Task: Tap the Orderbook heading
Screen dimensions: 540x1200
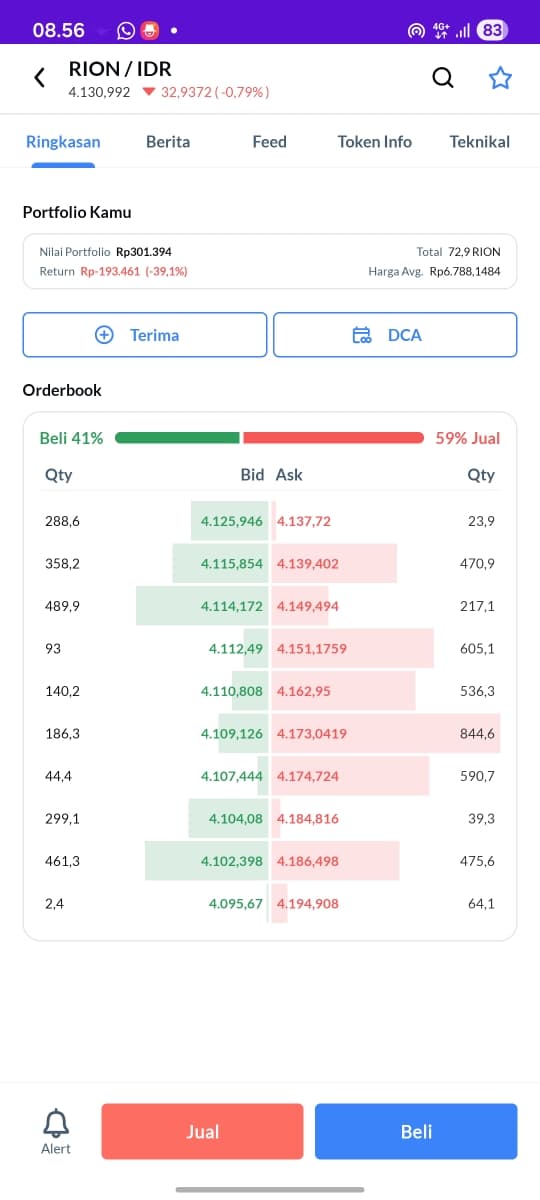Action: coord(62,390)
